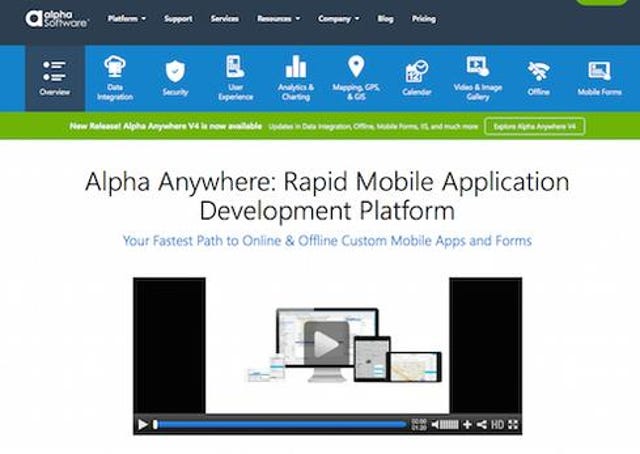The image size is (640, 454).
Task: Mute the video with the speaker icon
Action: click(x=435, y=425)
